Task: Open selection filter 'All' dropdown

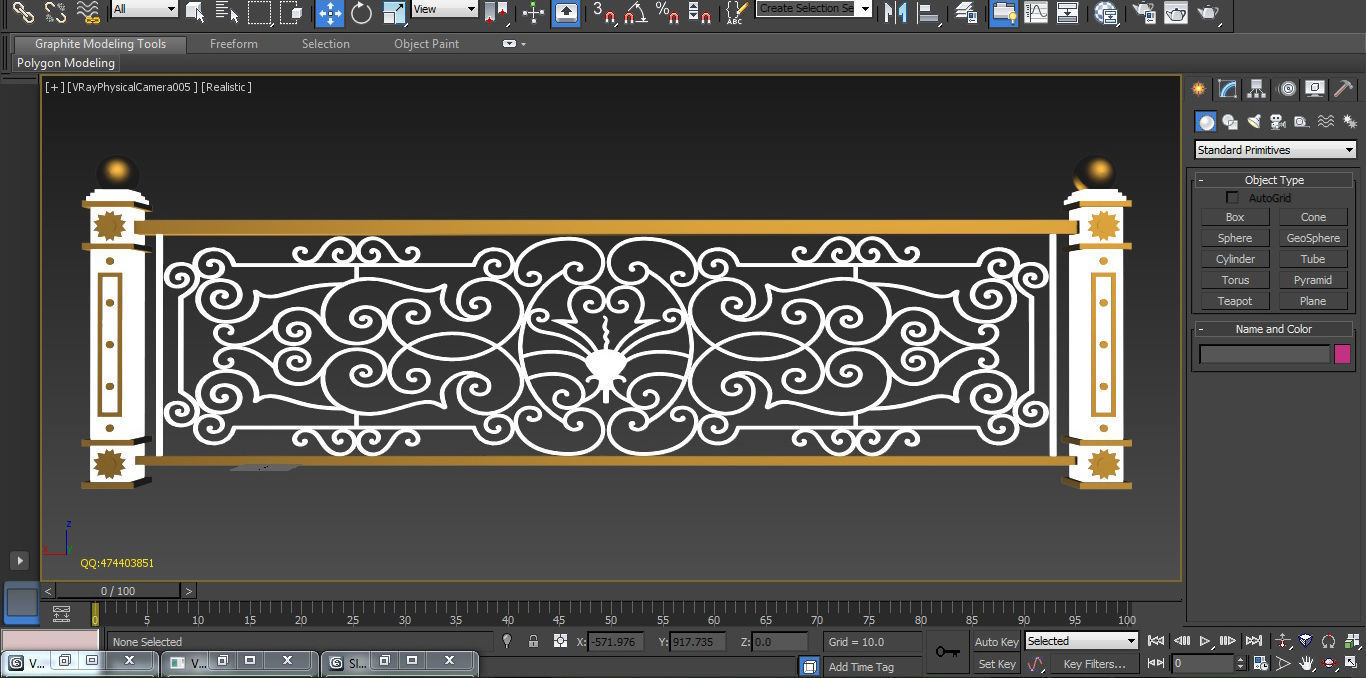Action: (x=144, y=9)
